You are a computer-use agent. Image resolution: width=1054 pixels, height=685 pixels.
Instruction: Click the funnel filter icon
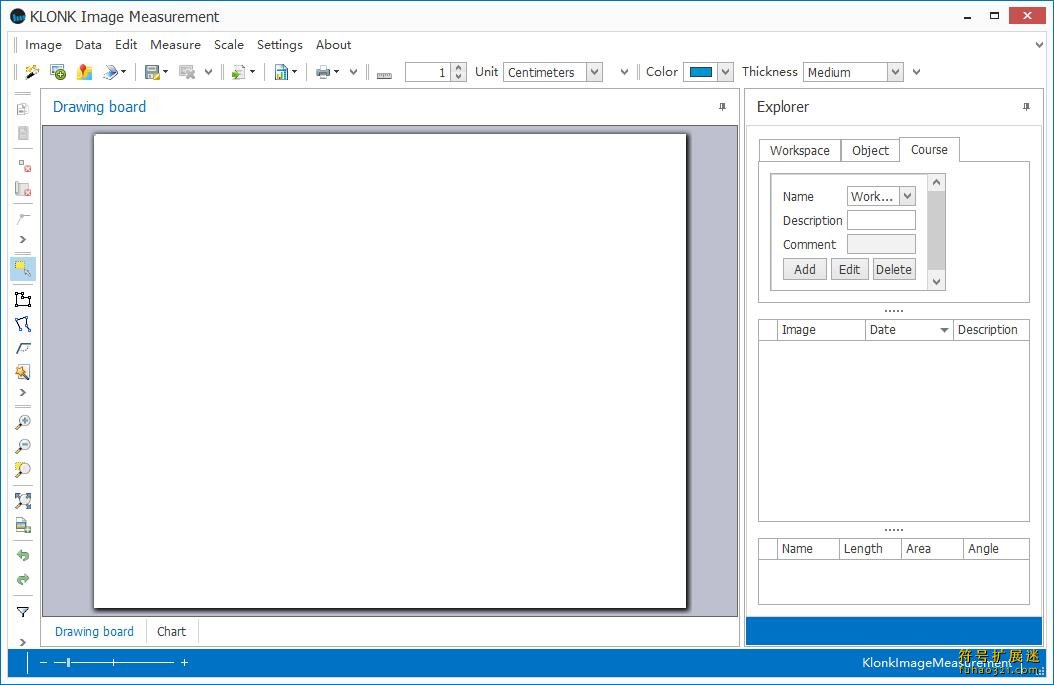pyautogui.click(x=23, y=611)
